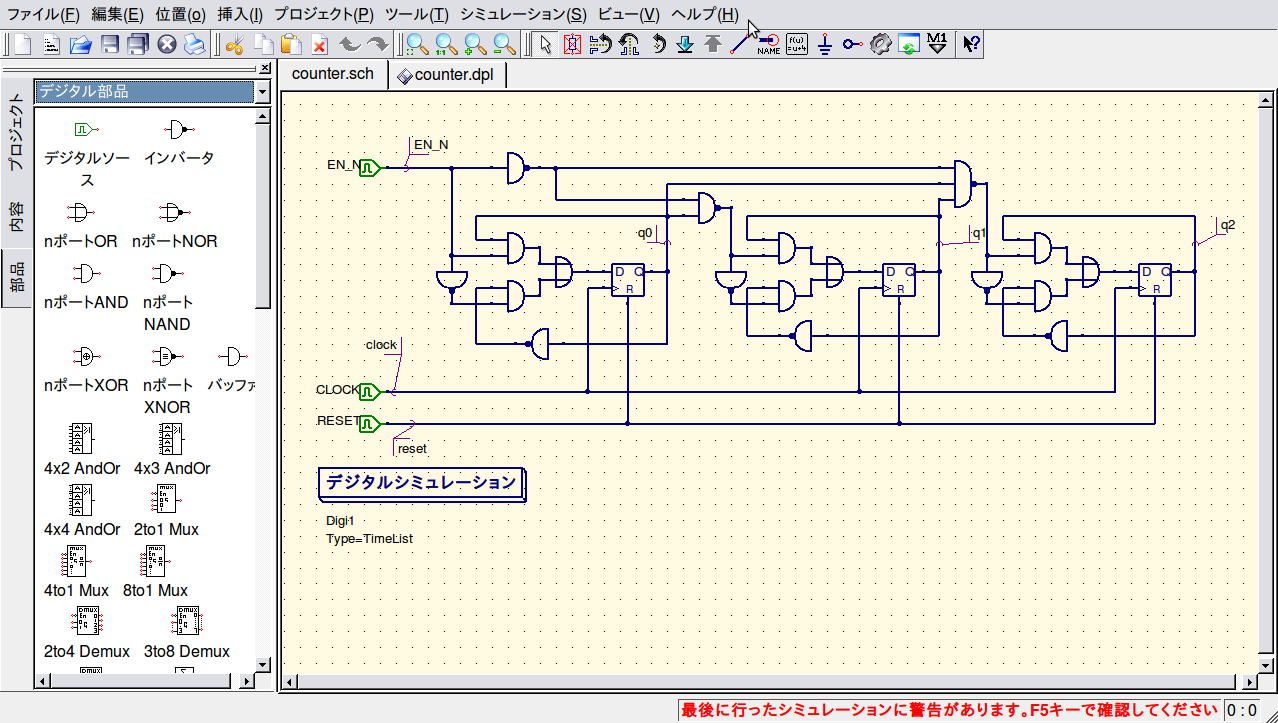The height and width of the screenshot is (723, 1278).
Task: Click the M1 marker tool icon
Action: [x=937, y=44]
